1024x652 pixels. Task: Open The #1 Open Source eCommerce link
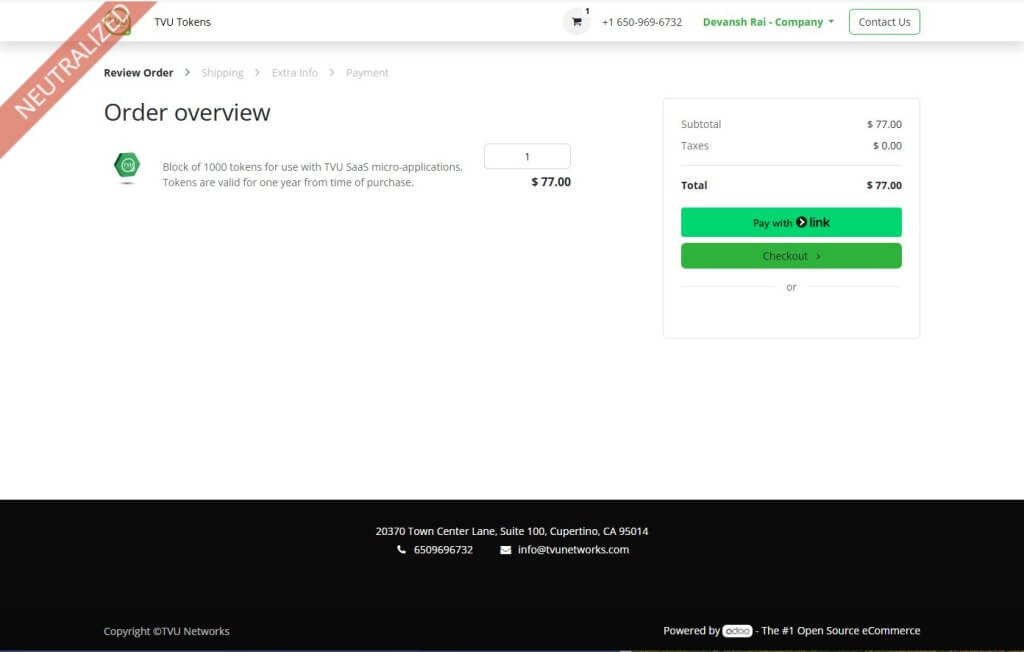pos(841,631)
